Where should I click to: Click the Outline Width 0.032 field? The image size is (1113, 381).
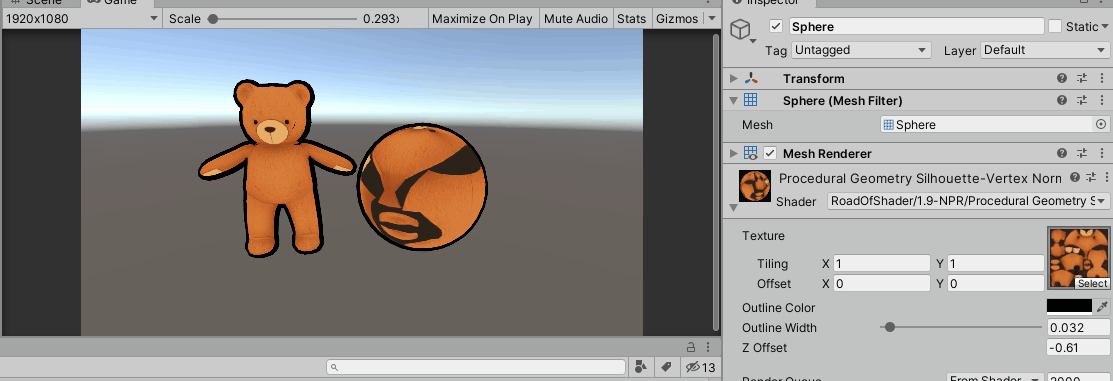coord(1078,327)
